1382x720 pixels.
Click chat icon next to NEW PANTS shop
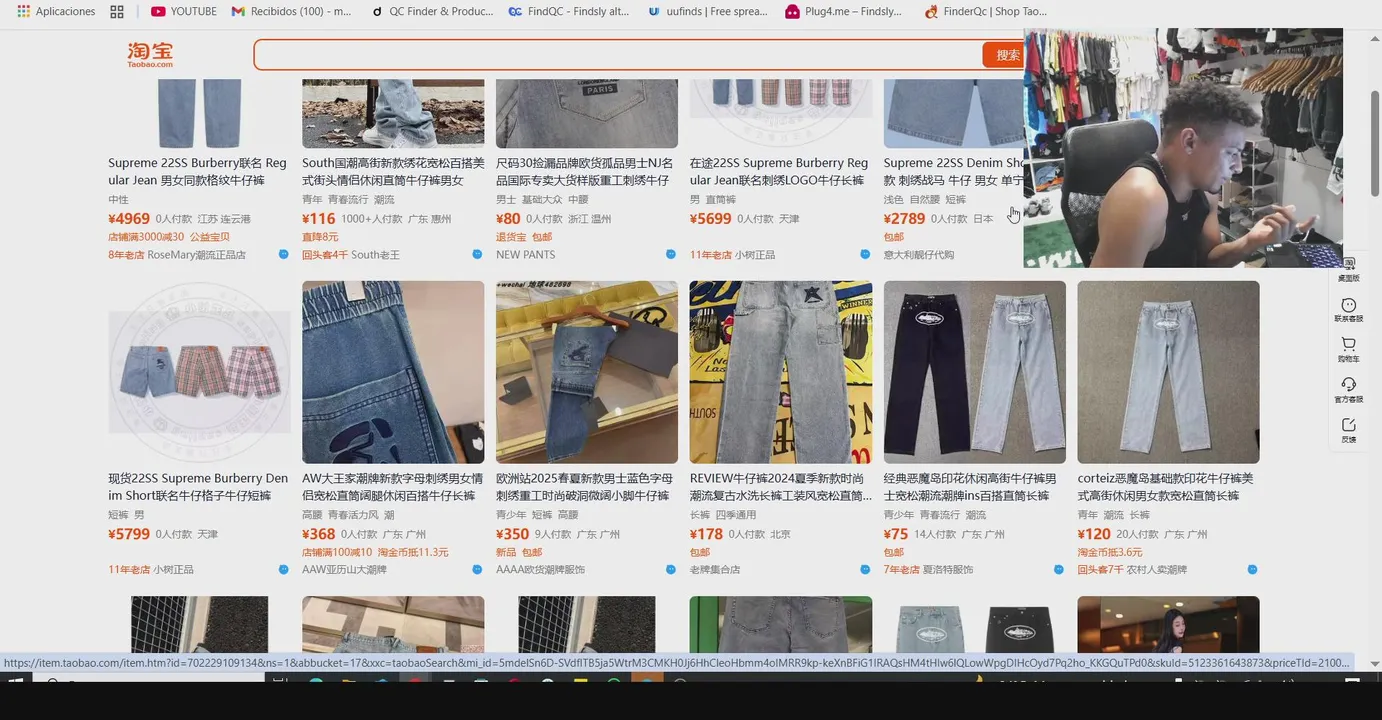pos(671,254)
